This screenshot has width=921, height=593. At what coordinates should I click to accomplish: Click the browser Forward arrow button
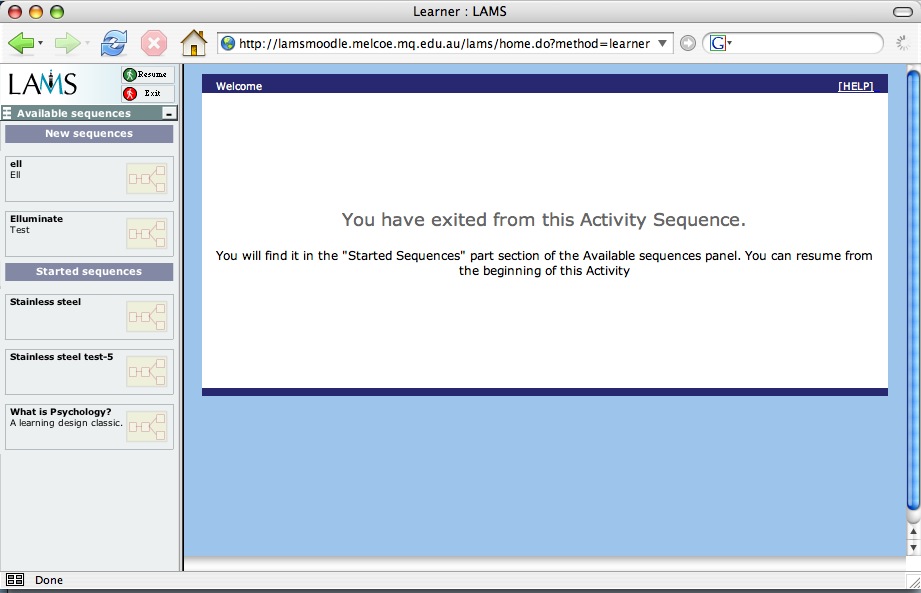coord(66,43)
